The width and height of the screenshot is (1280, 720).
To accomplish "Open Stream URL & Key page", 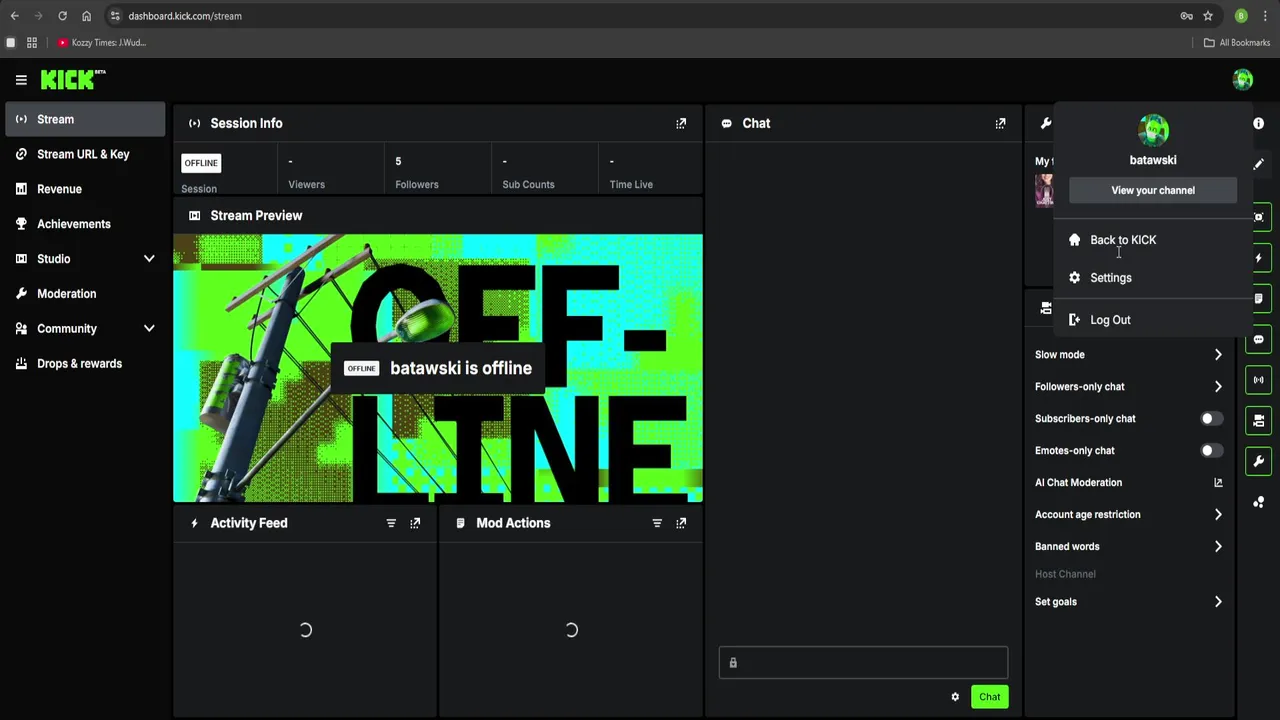I will [x=85, y=154].
